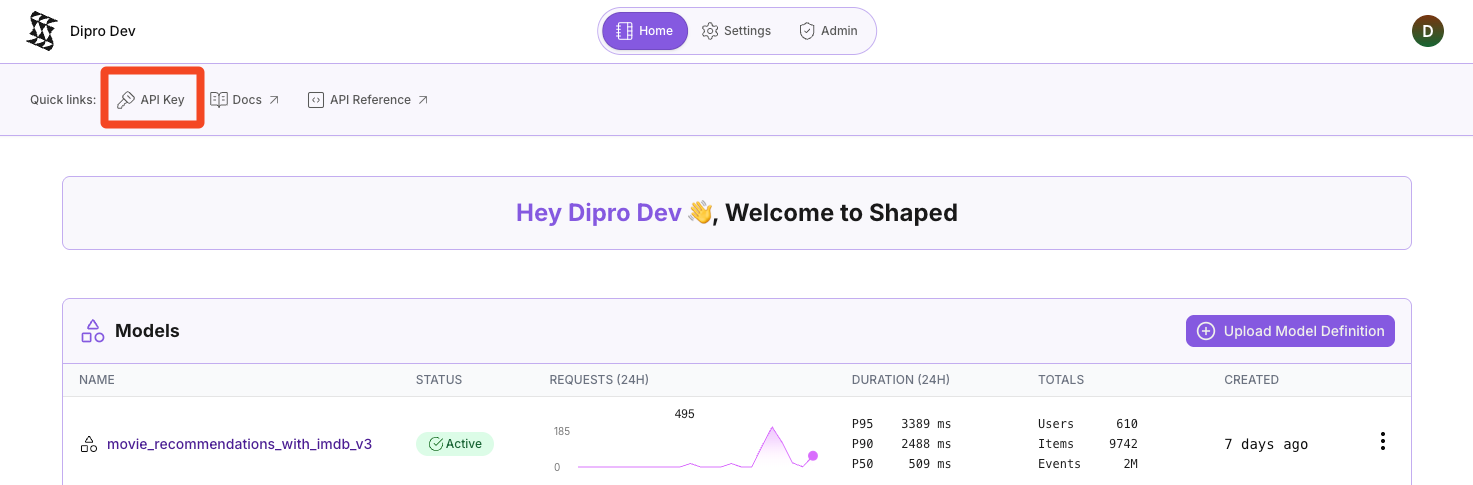
Task: Click the NAME column header
Action: pos(97,380)
